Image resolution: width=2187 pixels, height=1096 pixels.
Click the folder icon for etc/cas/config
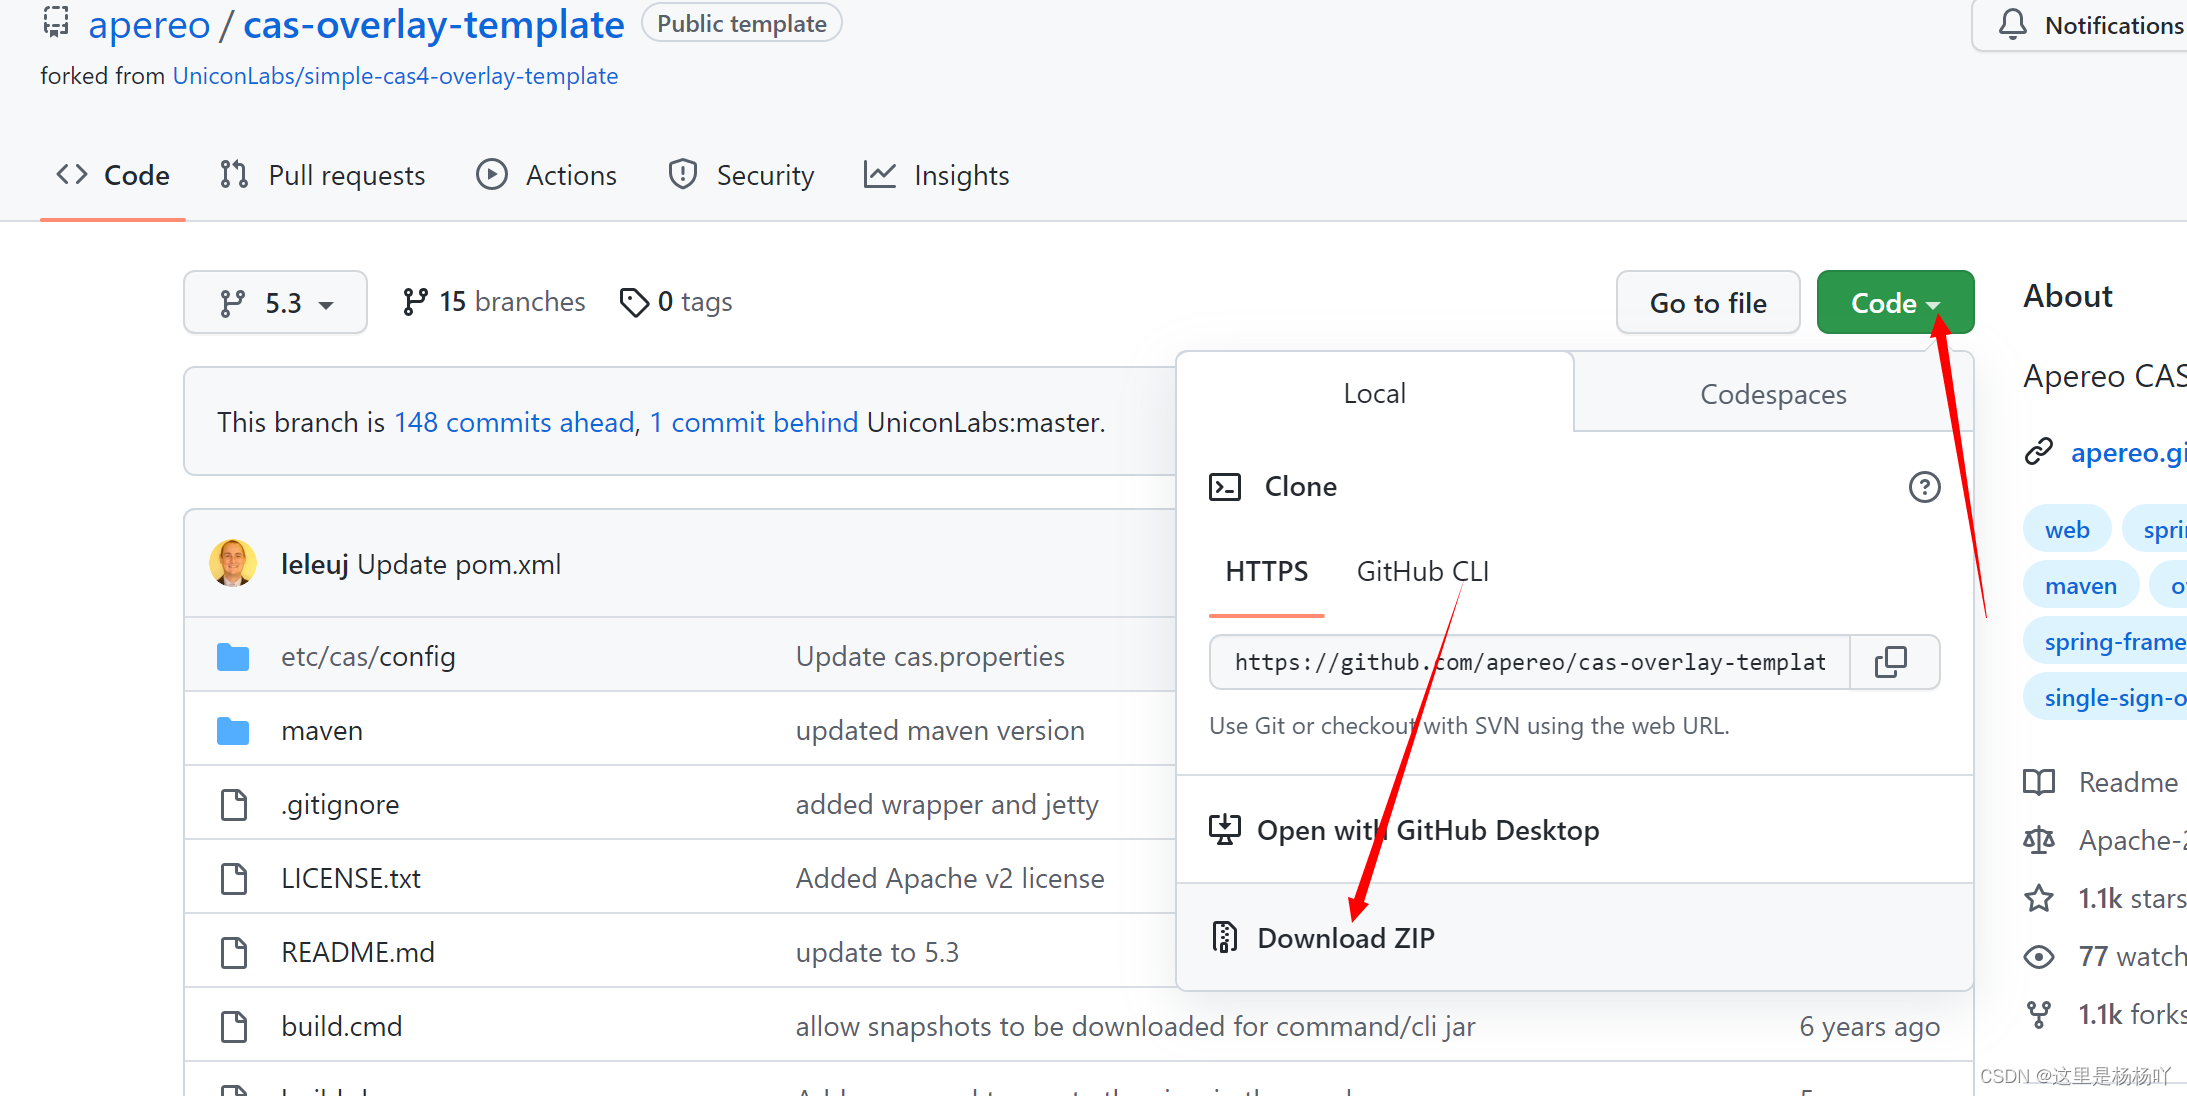233,656
